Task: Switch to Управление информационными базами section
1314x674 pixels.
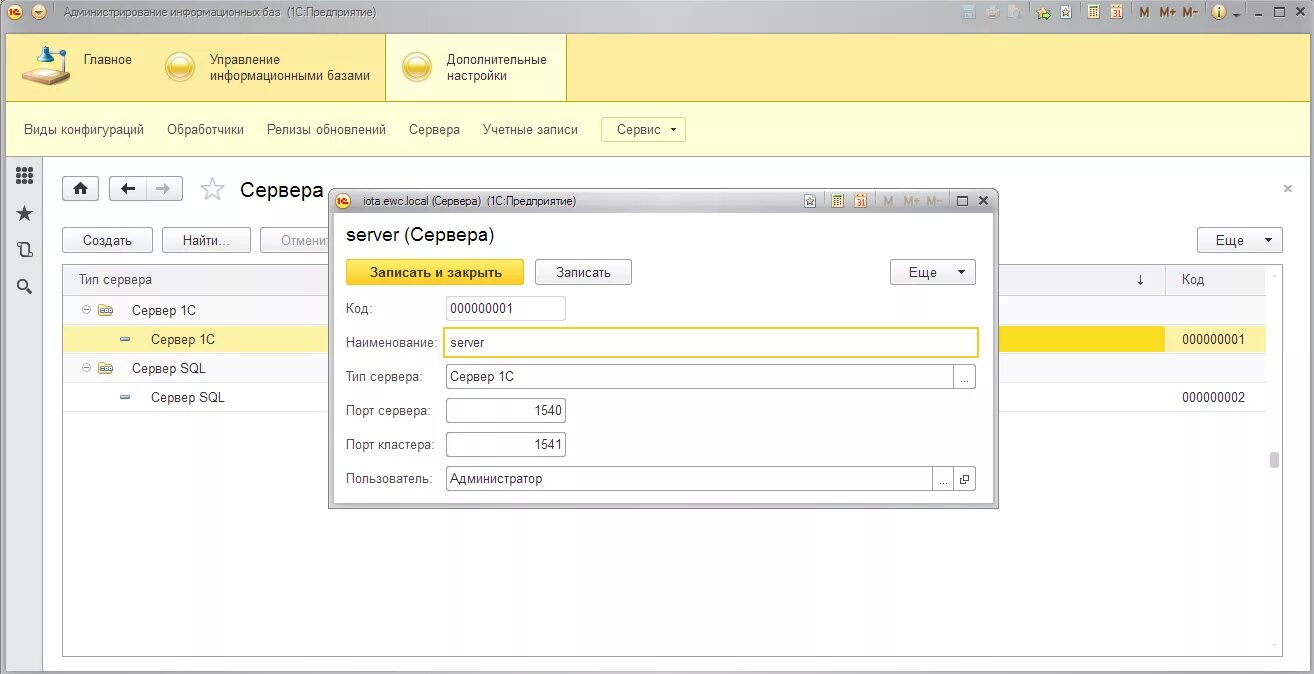Action: tap(267, 68)
